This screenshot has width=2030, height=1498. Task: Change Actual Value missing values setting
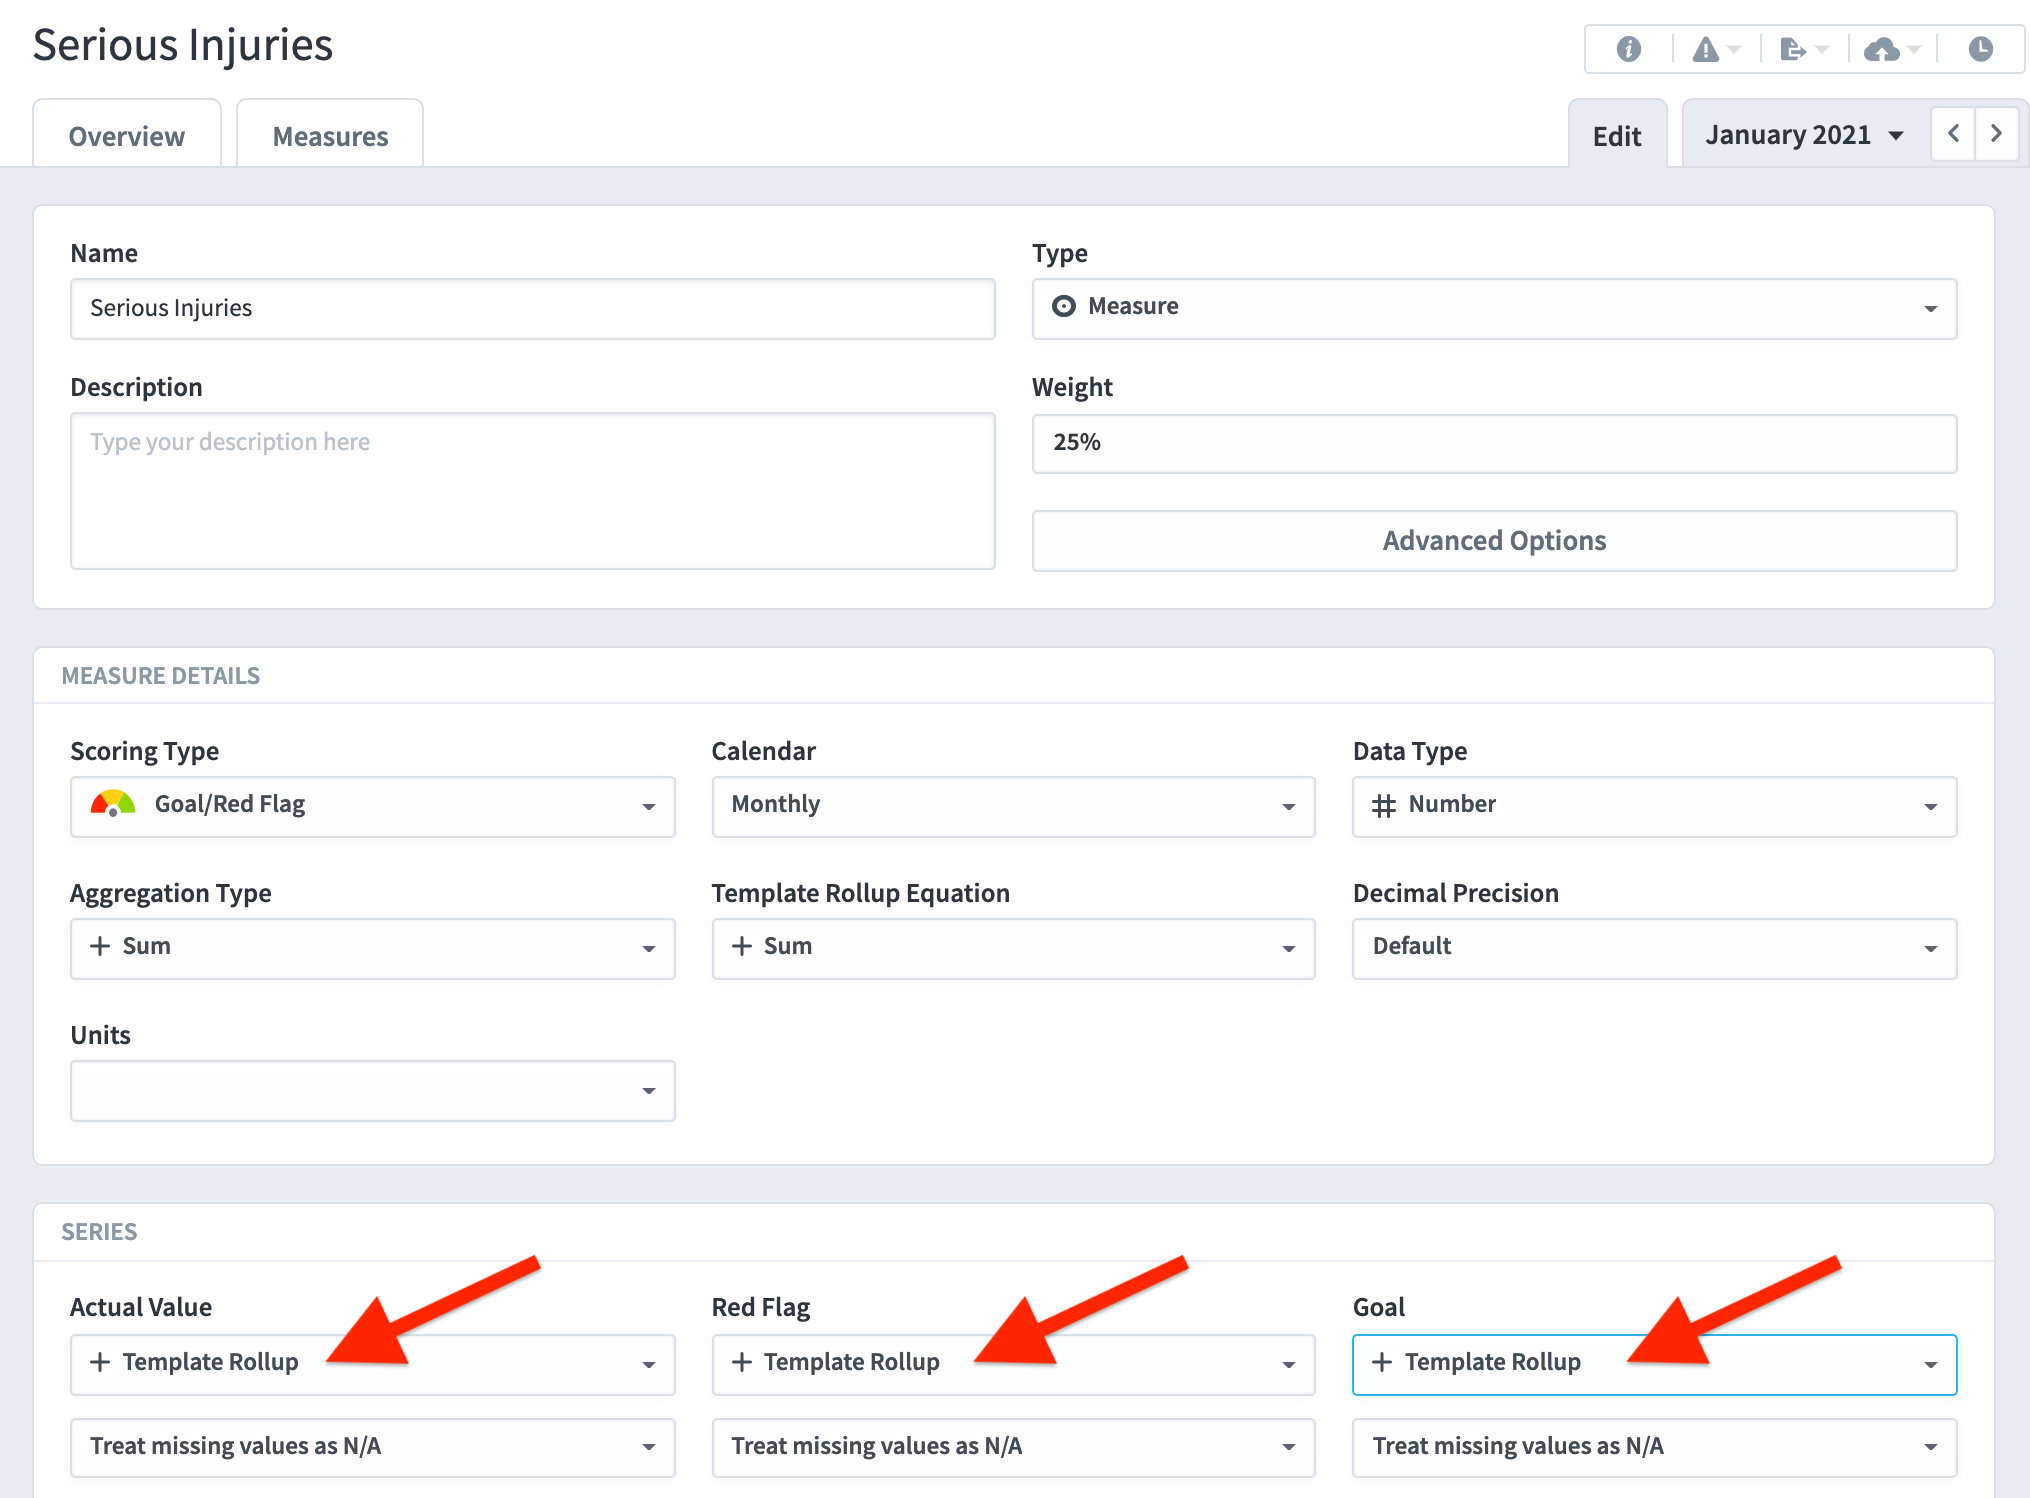372,1447
